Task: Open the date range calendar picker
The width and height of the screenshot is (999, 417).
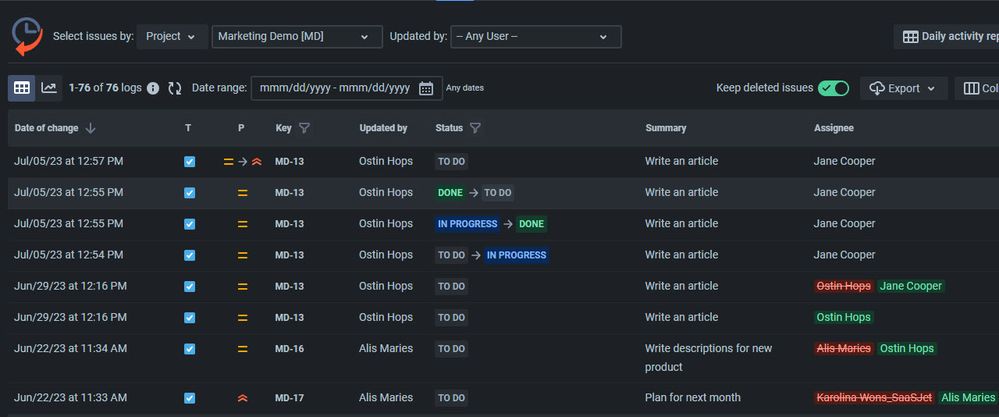Action: click(426, 88)
